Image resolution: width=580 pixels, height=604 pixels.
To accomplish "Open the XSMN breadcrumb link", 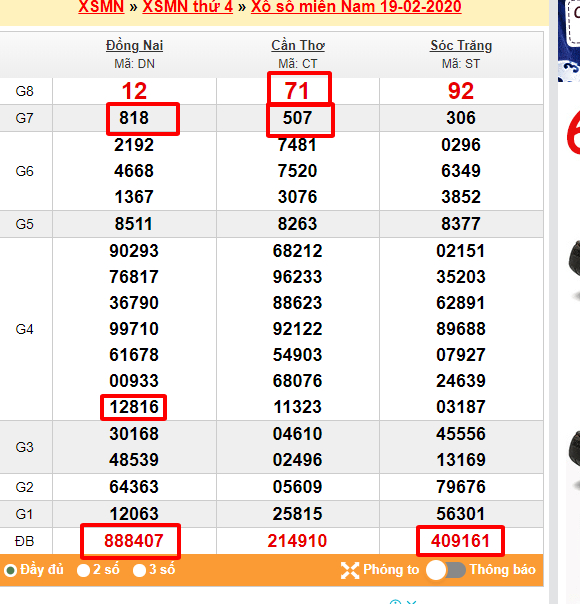I will [x=101, y=7].
